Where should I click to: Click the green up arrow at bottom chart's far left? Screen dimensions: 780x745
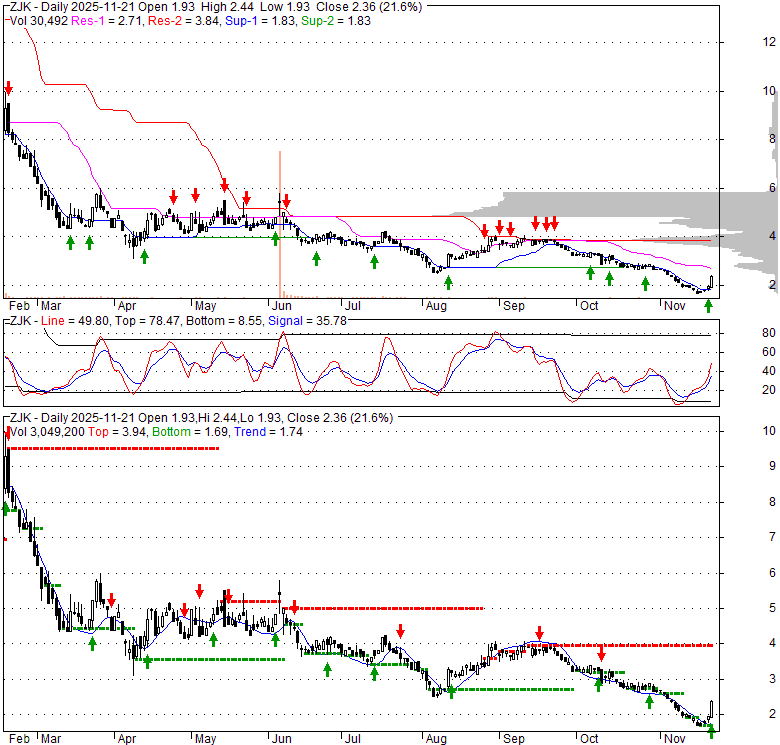coord(6,508)
